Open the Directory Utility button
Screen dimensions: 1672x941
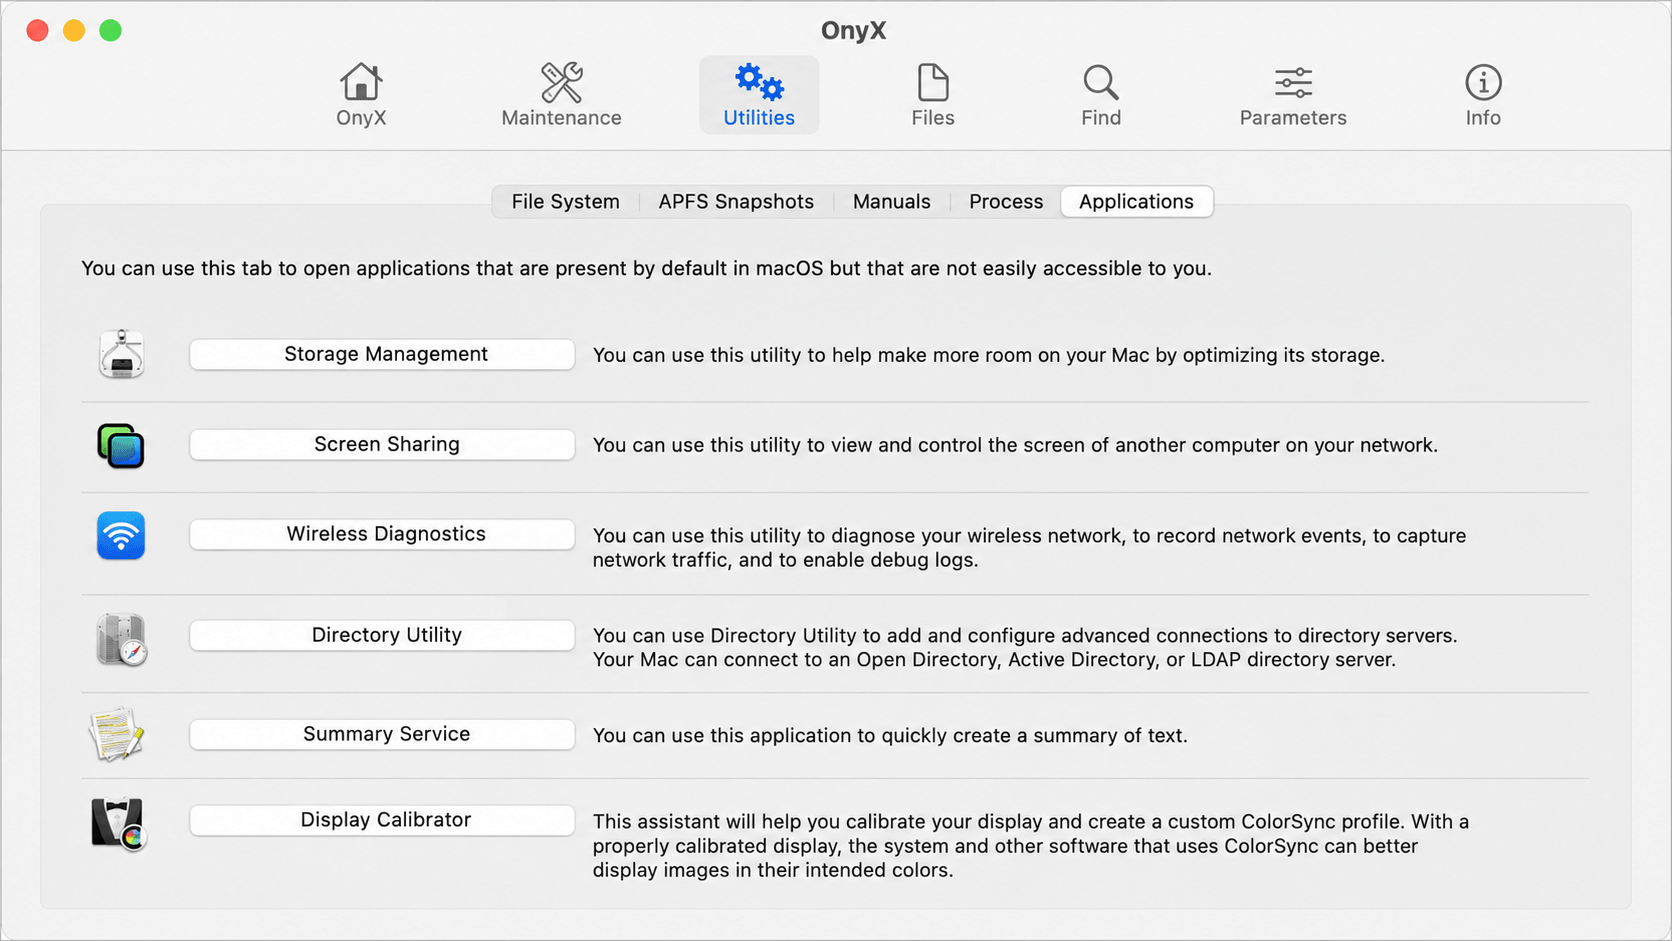click(382, 635)
